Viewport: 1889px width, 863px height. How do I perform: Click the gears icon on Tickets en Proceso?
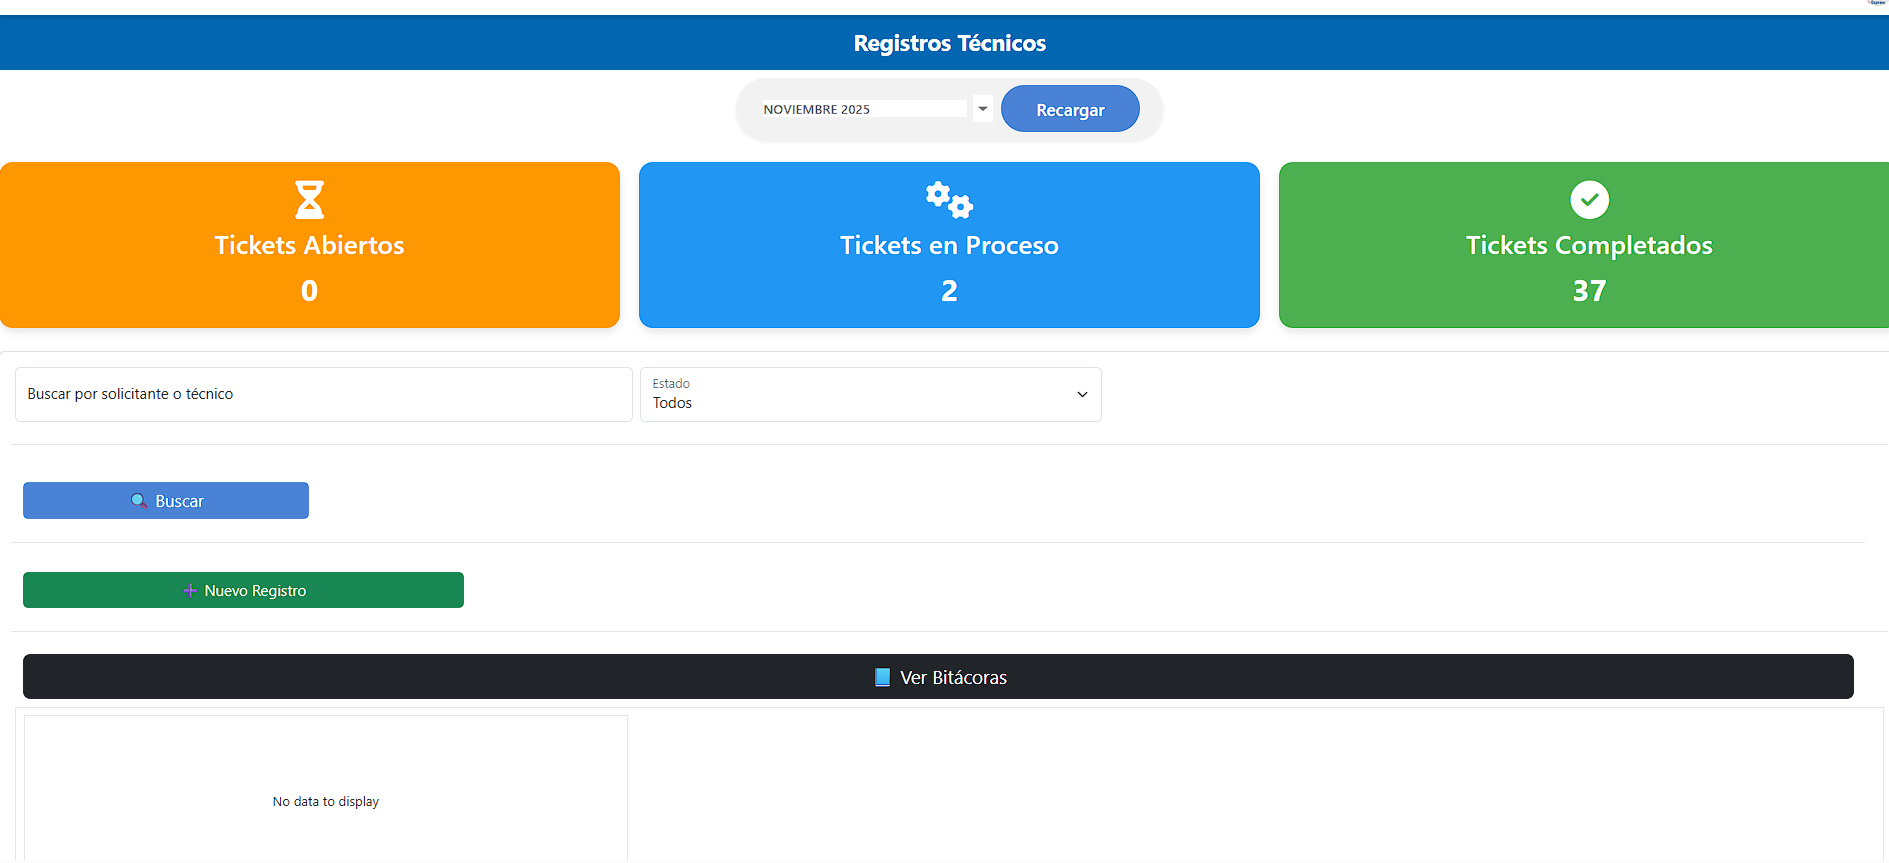949,200
